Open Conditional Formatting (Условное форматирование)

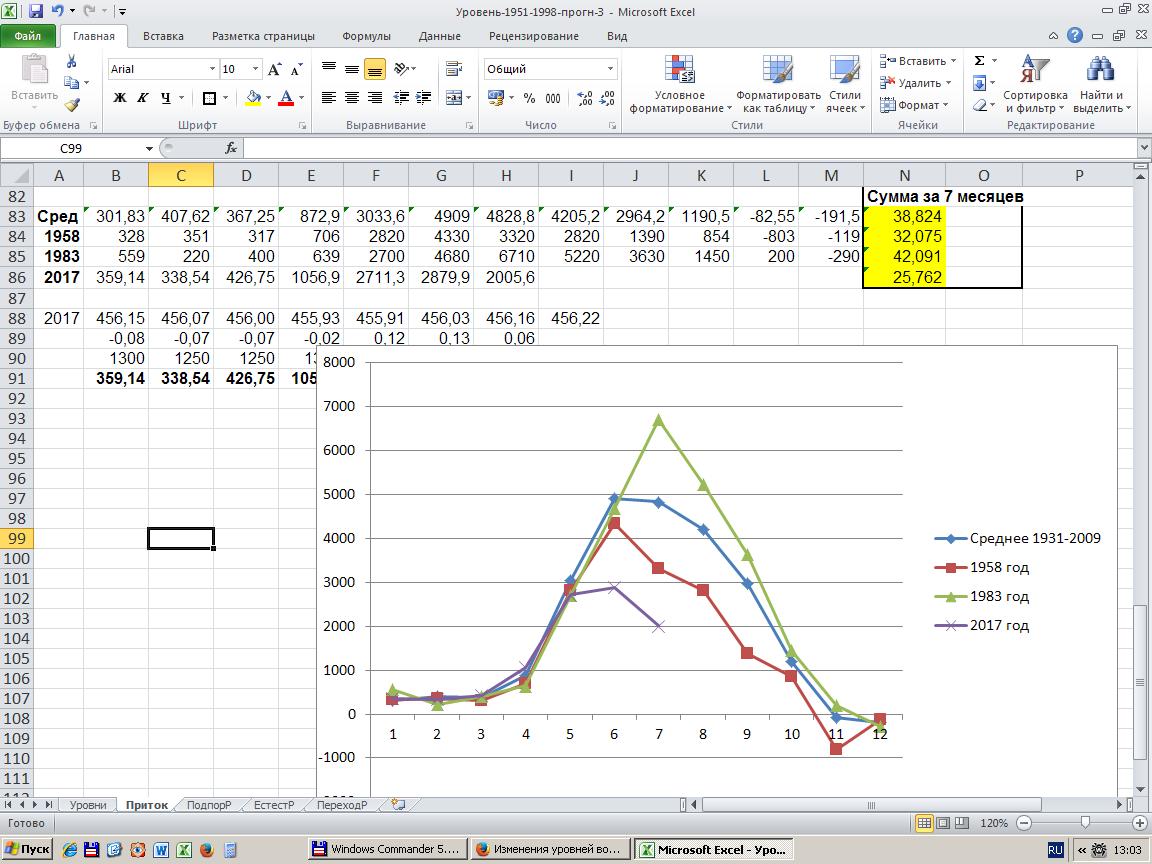click(680, 84)
